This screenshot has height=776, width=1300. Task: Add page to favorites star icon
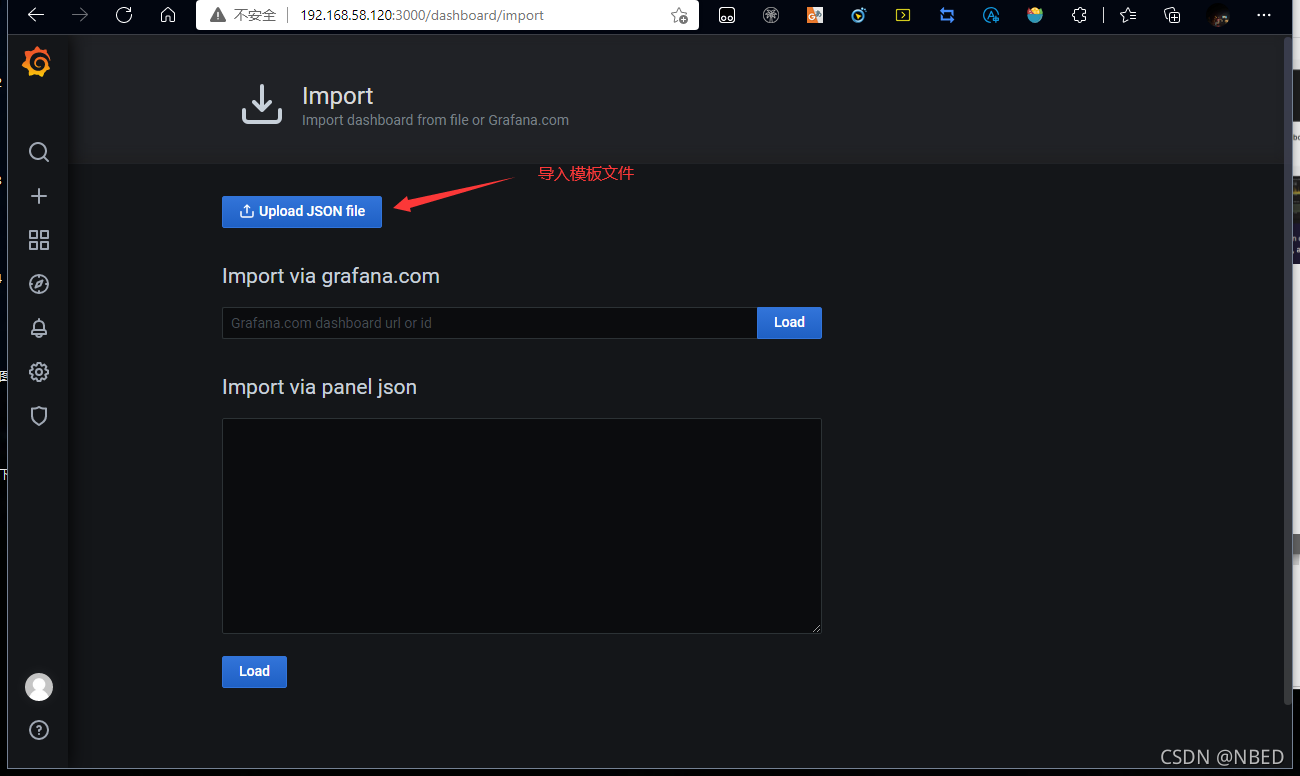point(679,15)
